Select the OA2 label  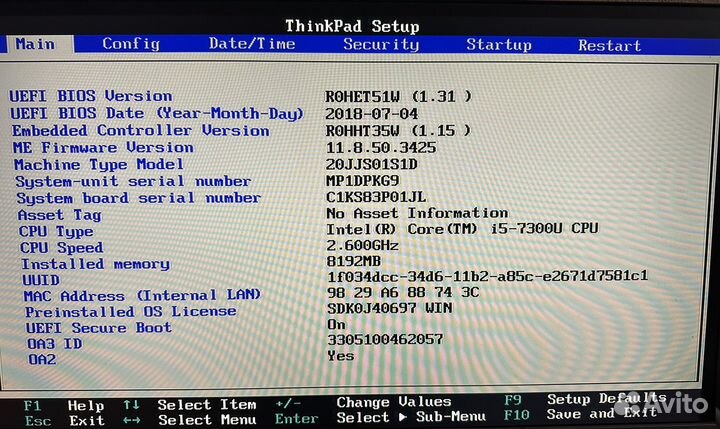pyautogui.click(x=42, y=359)
